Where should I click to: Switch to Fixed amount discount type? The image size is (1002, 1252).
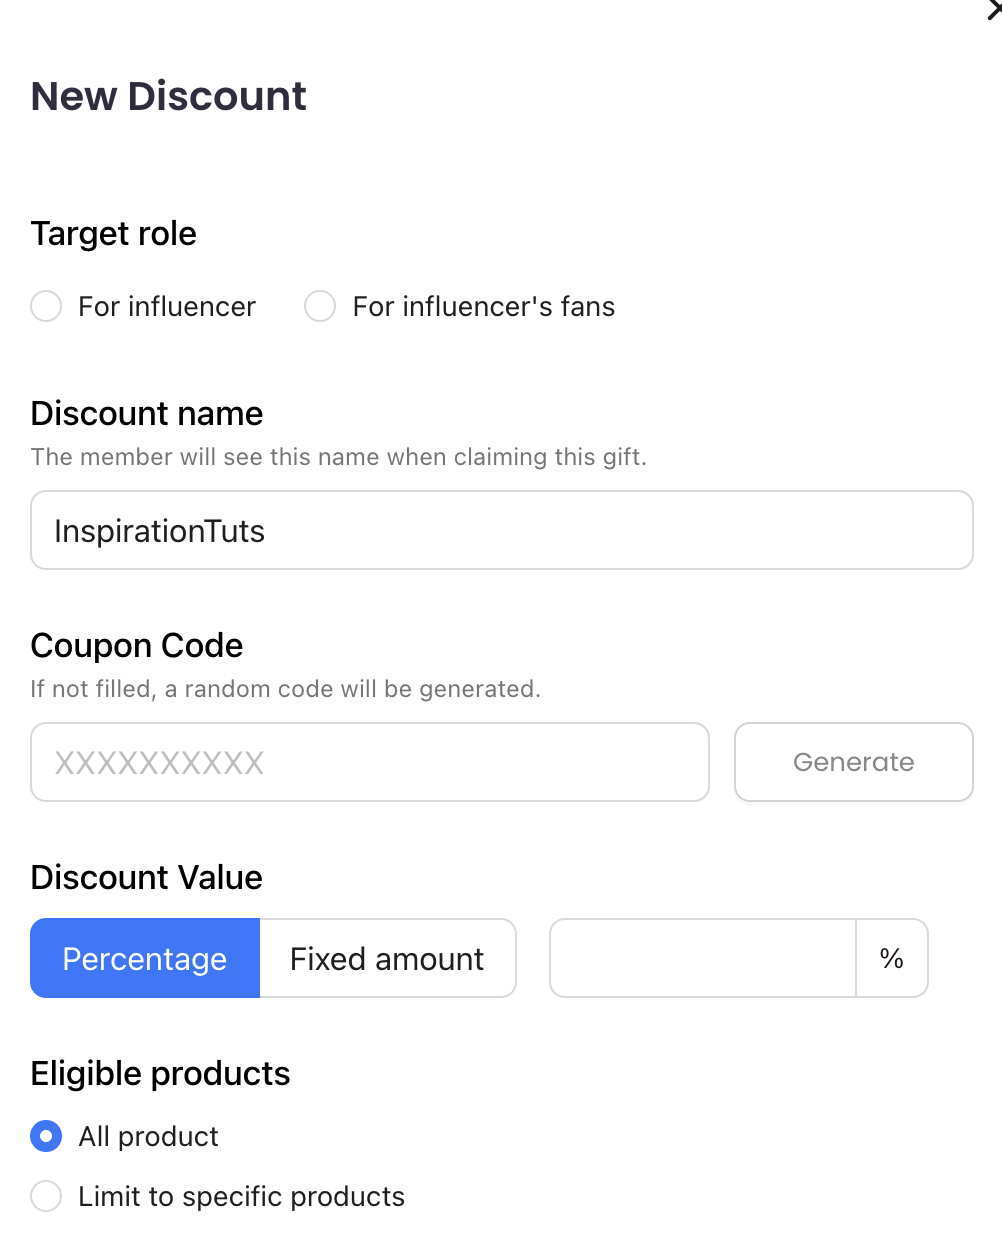coord(387,958)
